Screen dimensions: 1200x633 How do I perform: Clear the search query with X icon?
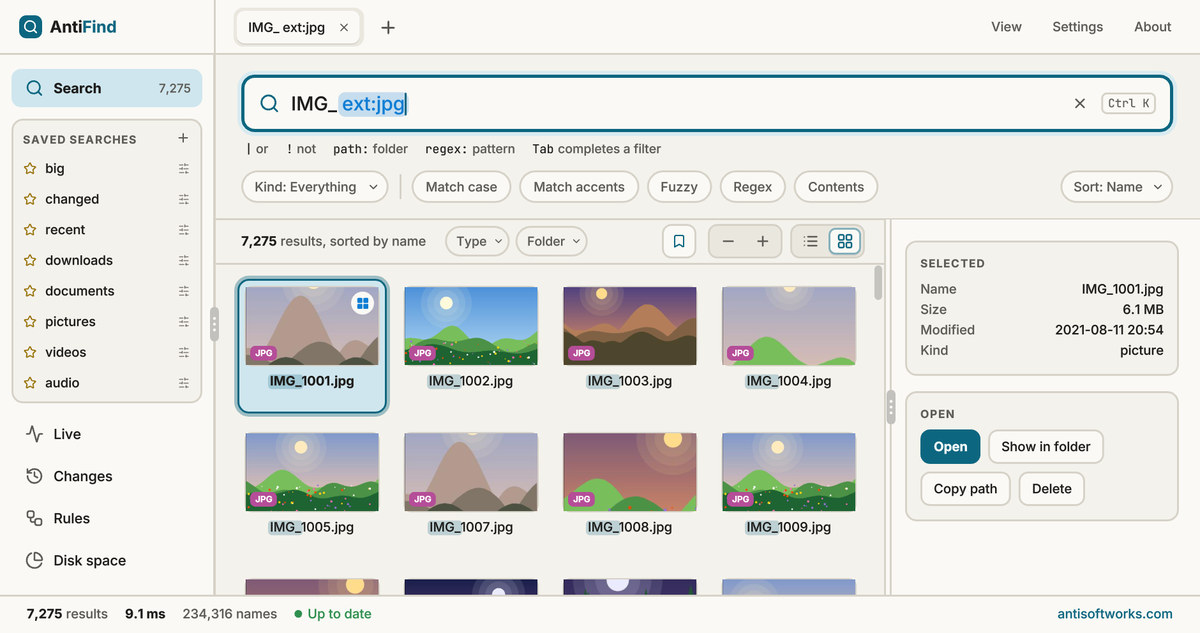pyautogui.click(x=1080, y=103)
